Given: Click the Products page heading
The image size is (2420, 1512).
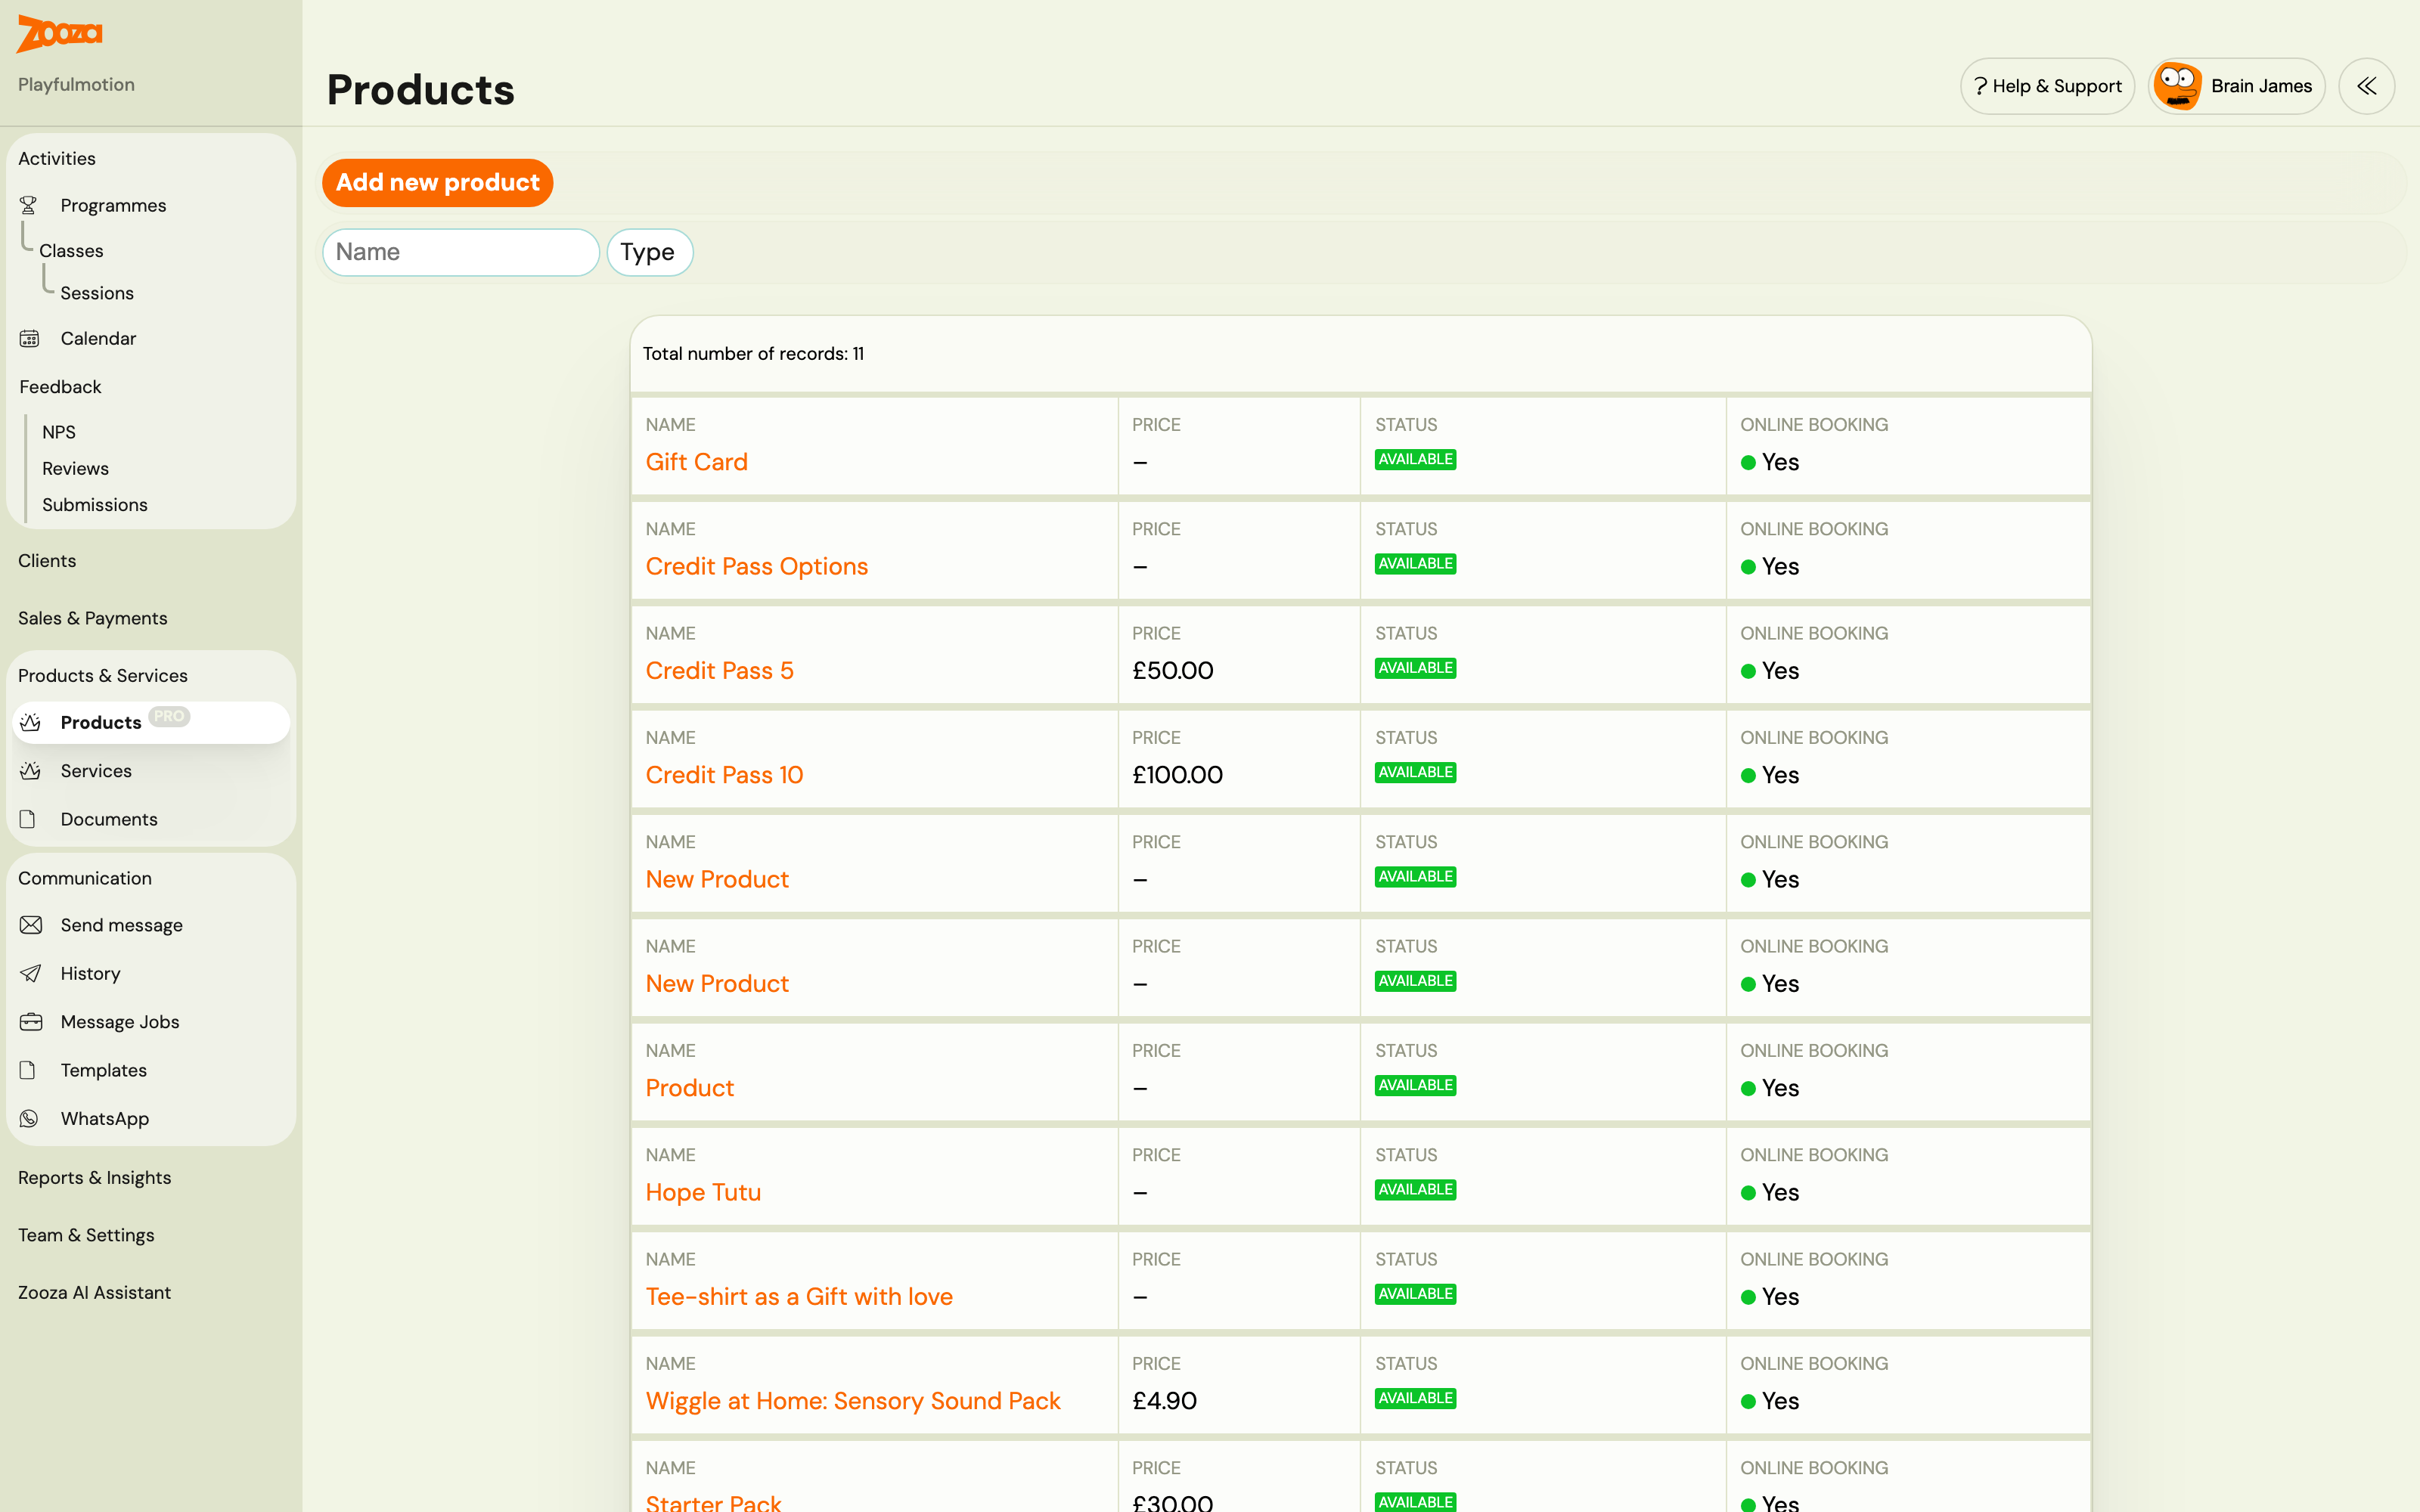Looking at the screenshot, I should [x=421, y=90].
